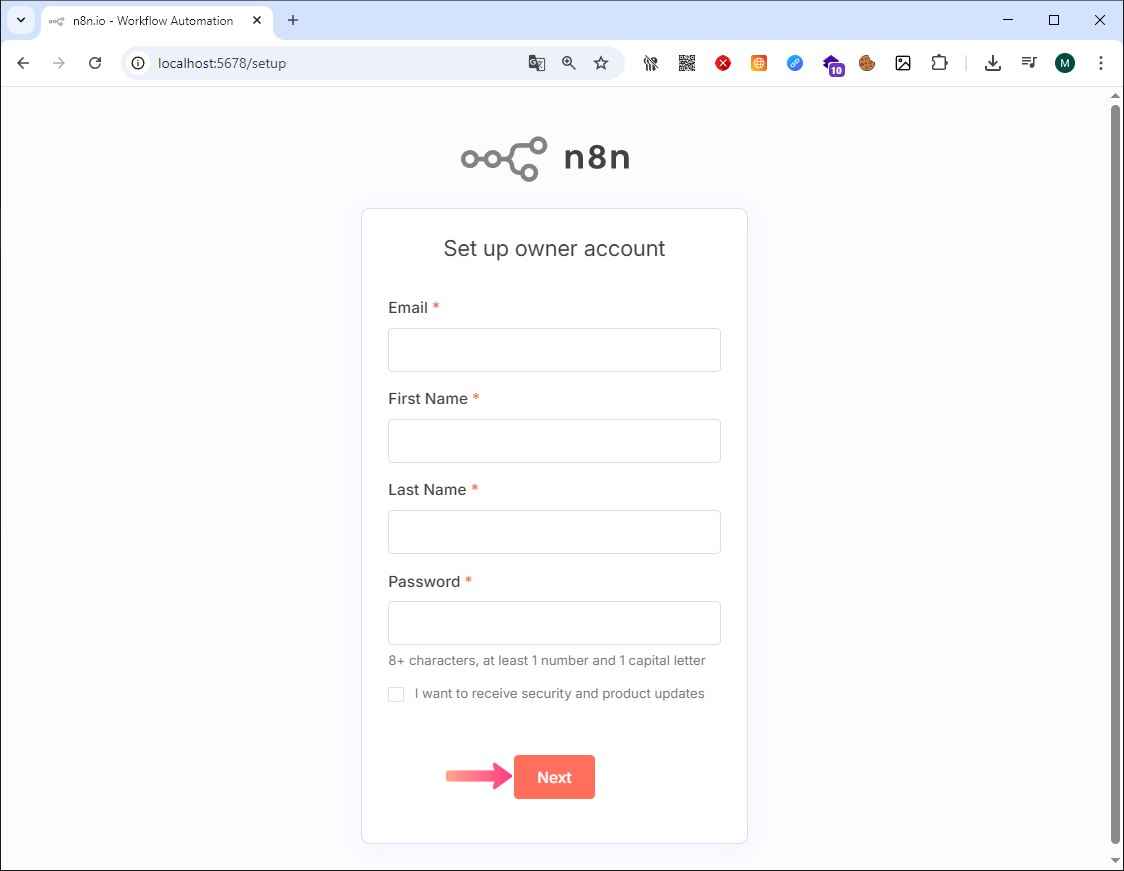Open the QR code extension icon
Viewport: 1124px width, 871px height.
pos(687,63)
